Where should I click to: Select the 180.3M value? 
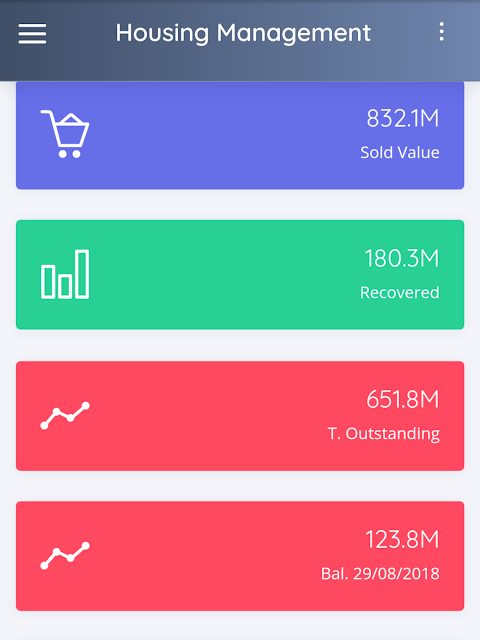tap(402, 258)
